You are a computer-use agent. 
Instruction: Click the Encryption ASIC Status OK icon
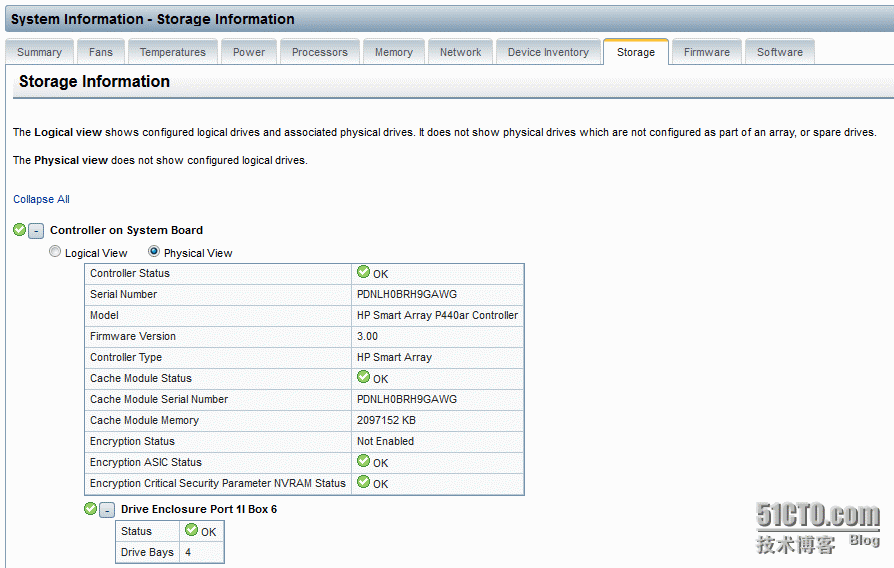(x=363, y=461)
